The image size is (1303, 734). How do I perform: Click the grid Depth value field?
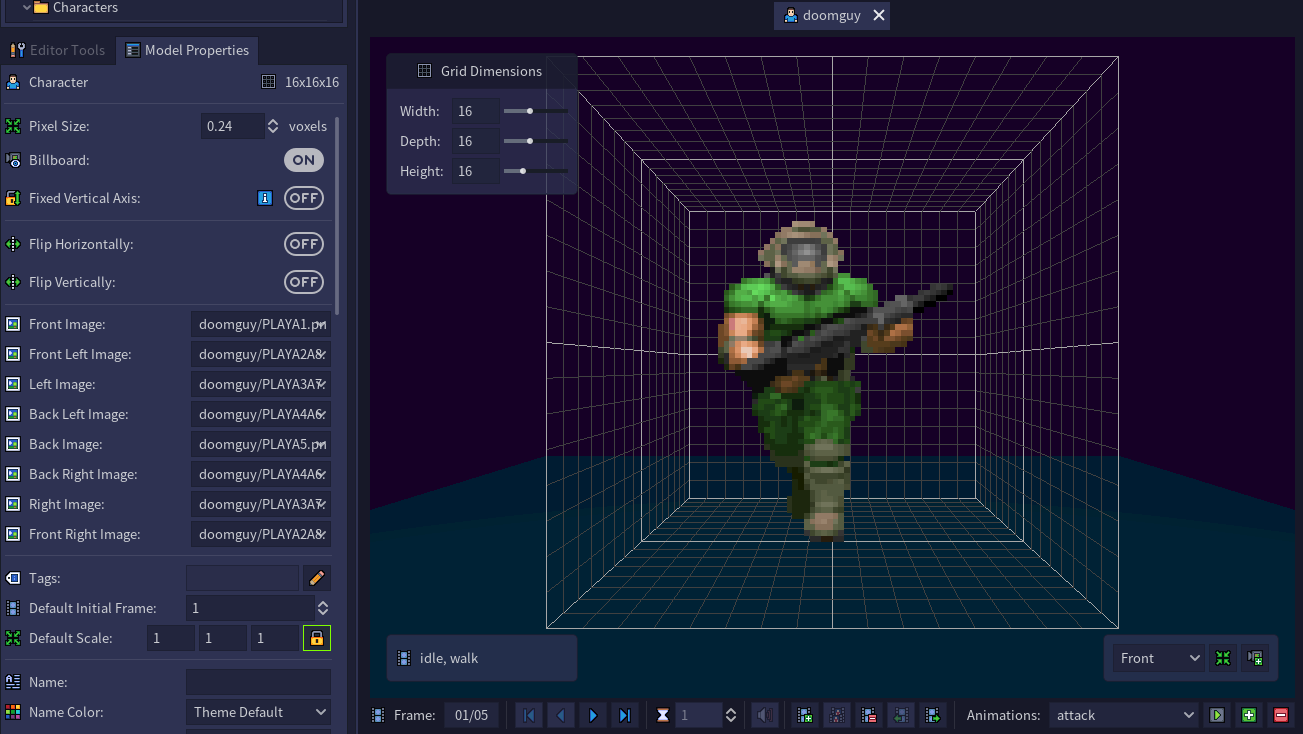tap(475, 141)
